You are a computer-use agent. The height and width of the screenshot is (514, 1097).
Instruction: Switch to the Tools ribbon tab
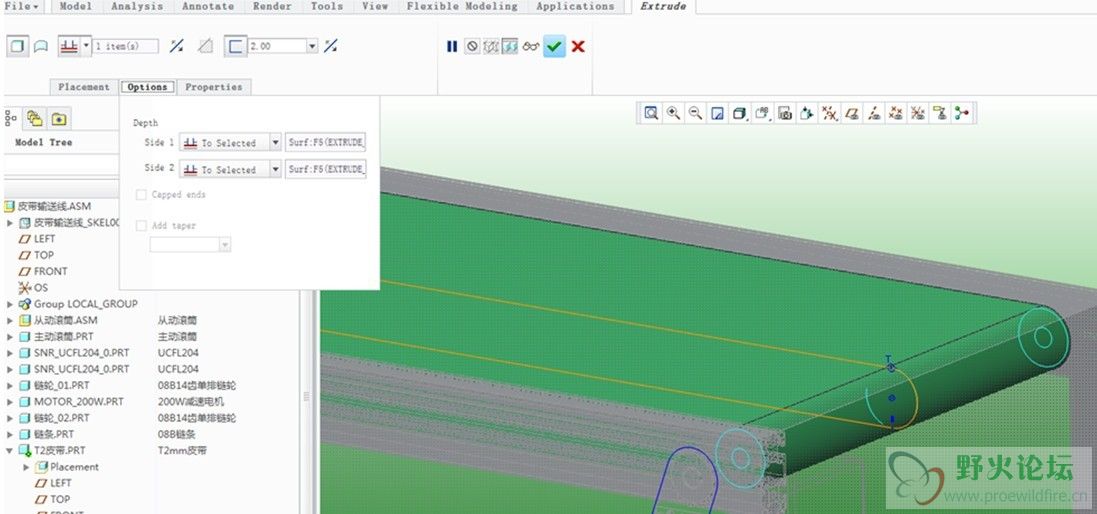(x=327, y=6)
